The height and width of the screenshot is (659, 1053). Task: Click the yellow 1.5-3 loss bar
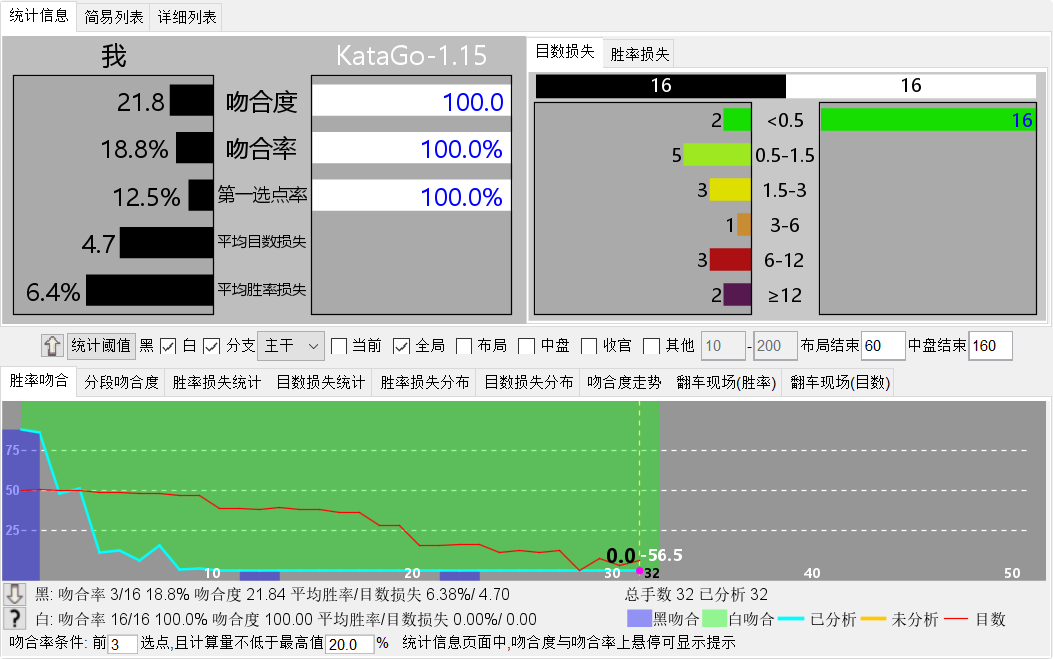pos(730,189)
